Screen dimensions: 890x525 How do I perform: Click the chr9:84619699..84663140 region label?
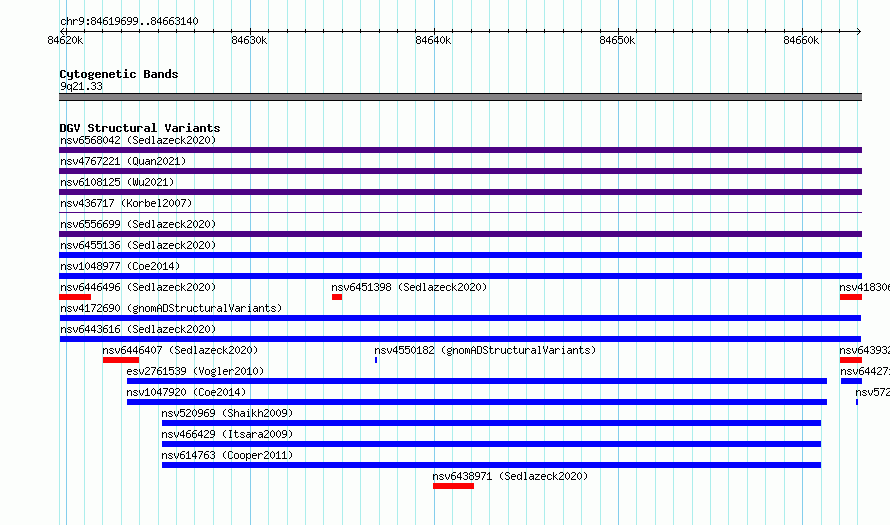pyautogui.click(x=129, y=21)
